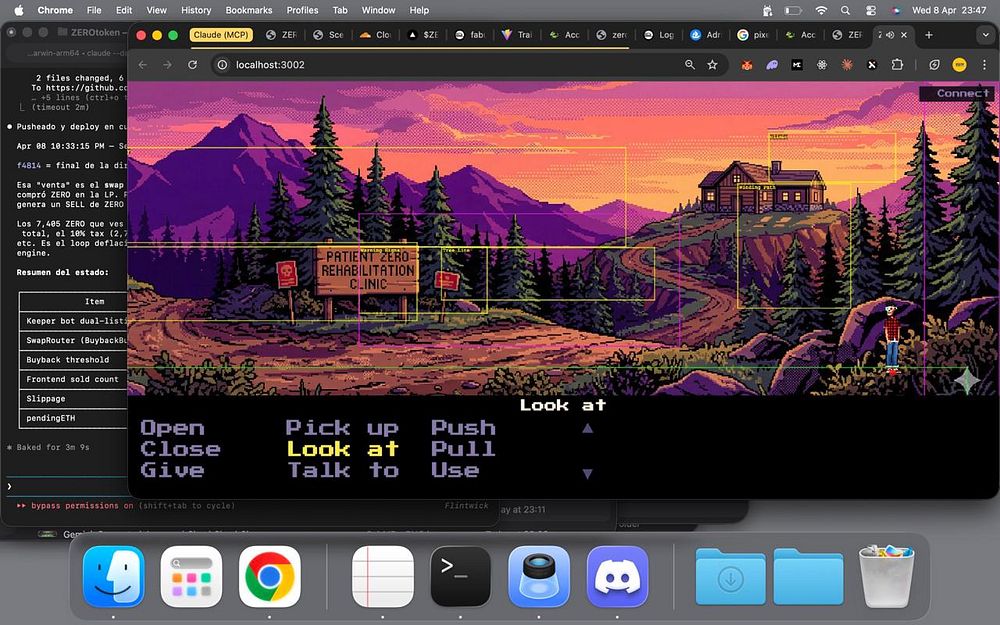The width and height of the screenshot is (1000, 625).
Task: Open the Trash in the Dock
Action: [x=886, y=576]
